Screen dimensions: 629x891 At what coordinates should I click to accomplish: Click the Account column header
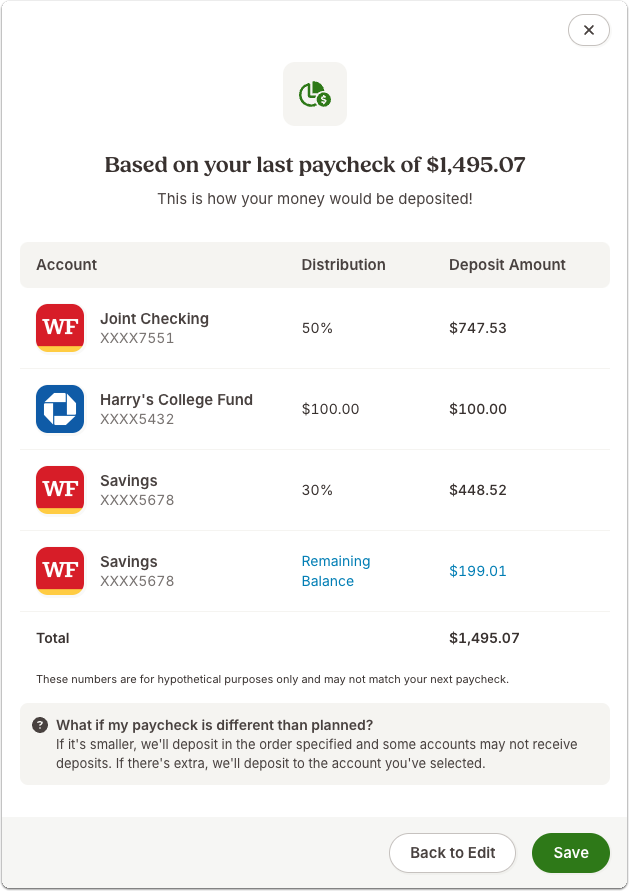pyautogui.click(x=66, y=265)
